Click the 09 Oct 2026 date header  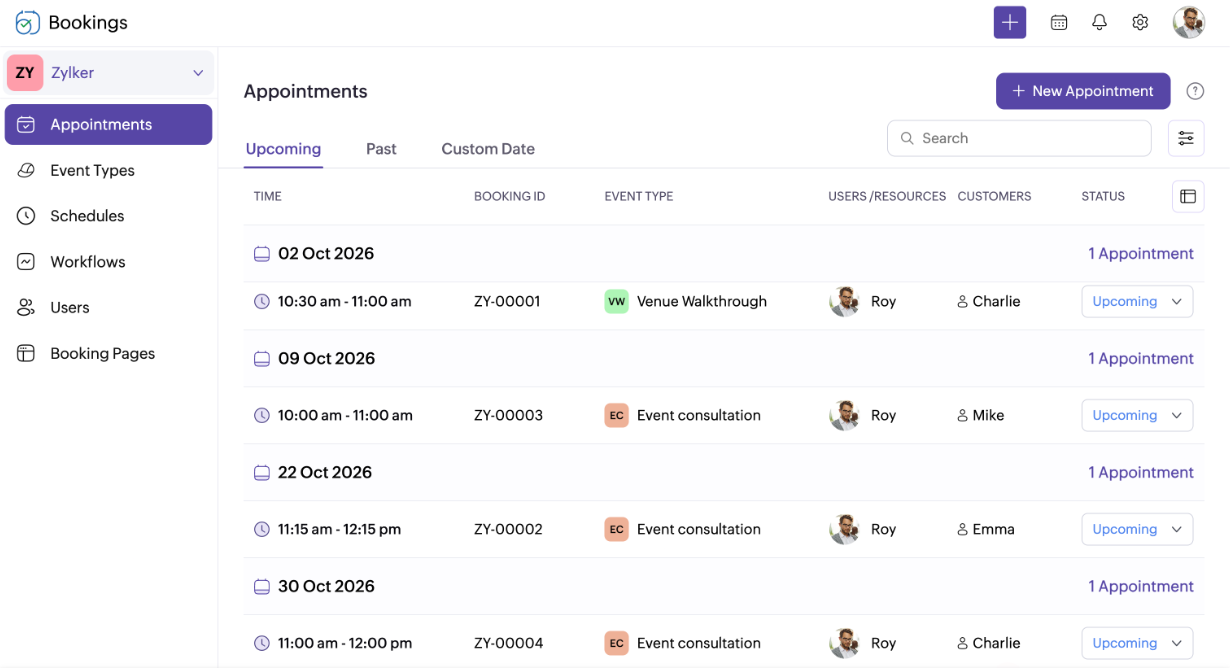click(x=326, y=359)
